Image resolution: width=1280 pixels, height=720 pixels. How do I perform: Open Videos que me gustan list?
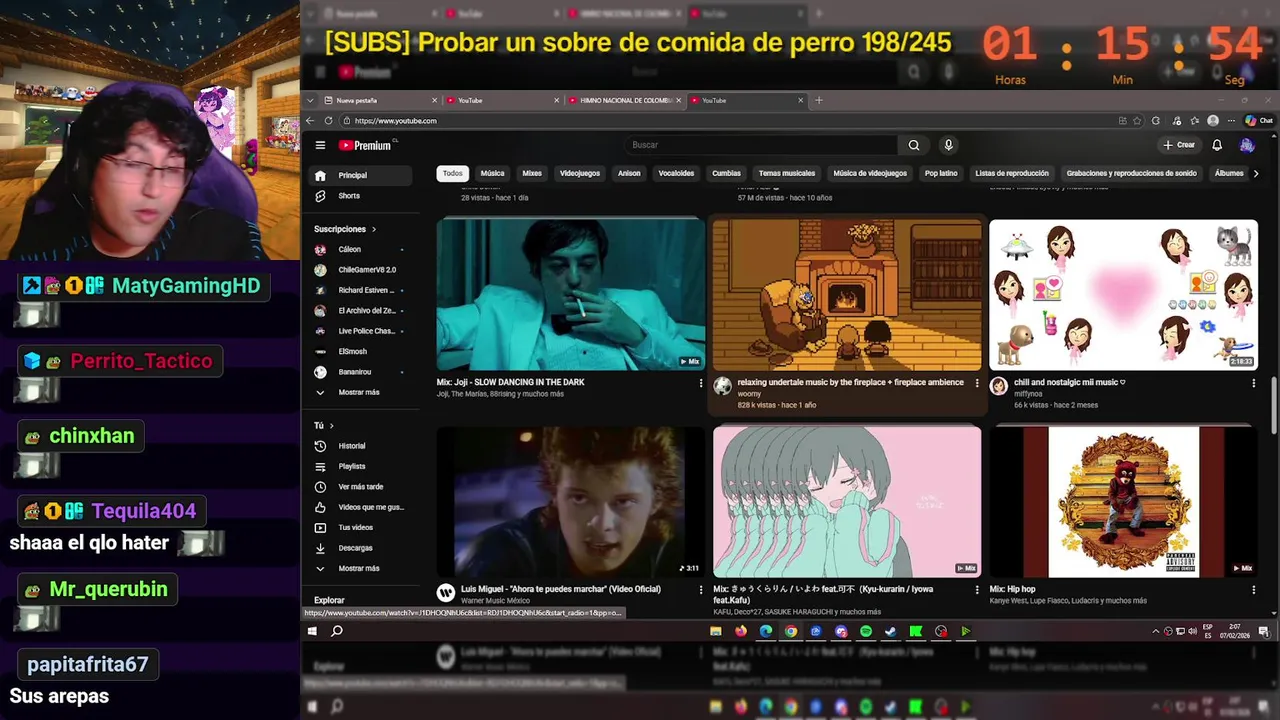(362, 507)
